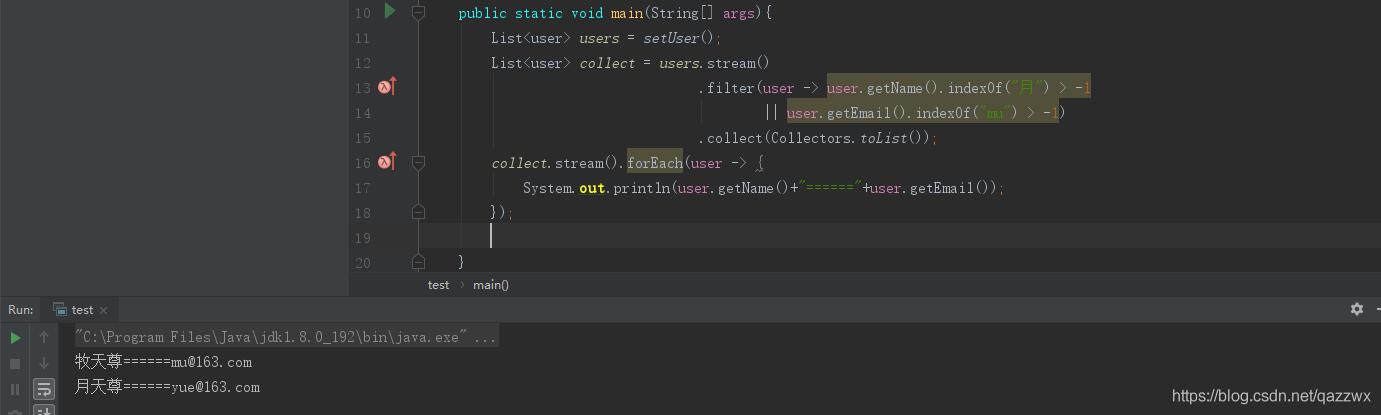Toggle soft-wrap in the console output
Image resolution: width=1381 pixels, height=415 pixels.
pos(44,388)
